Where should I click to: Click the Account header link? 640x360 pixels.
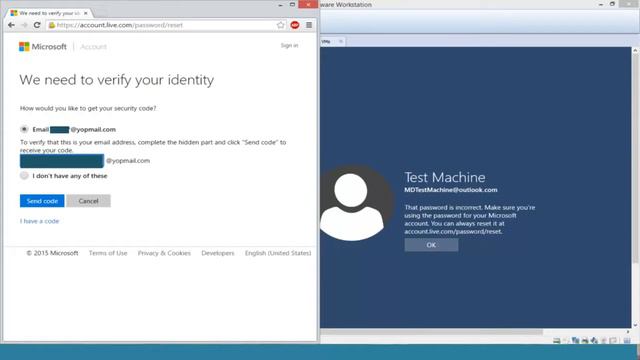pyautogui.click(x=93, y=47)
